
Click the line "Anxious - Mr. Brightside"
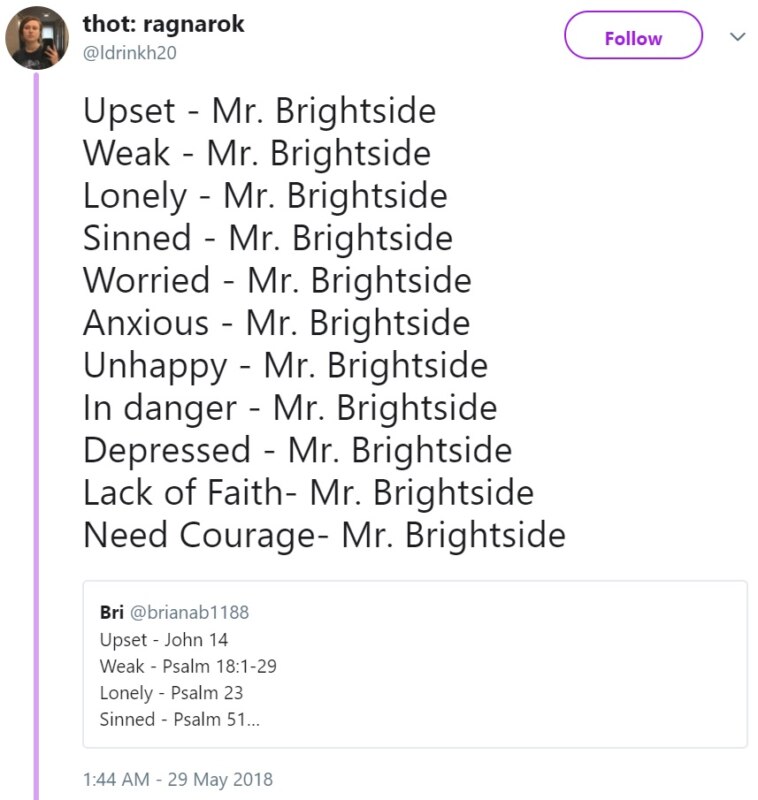tap(276, 323)
